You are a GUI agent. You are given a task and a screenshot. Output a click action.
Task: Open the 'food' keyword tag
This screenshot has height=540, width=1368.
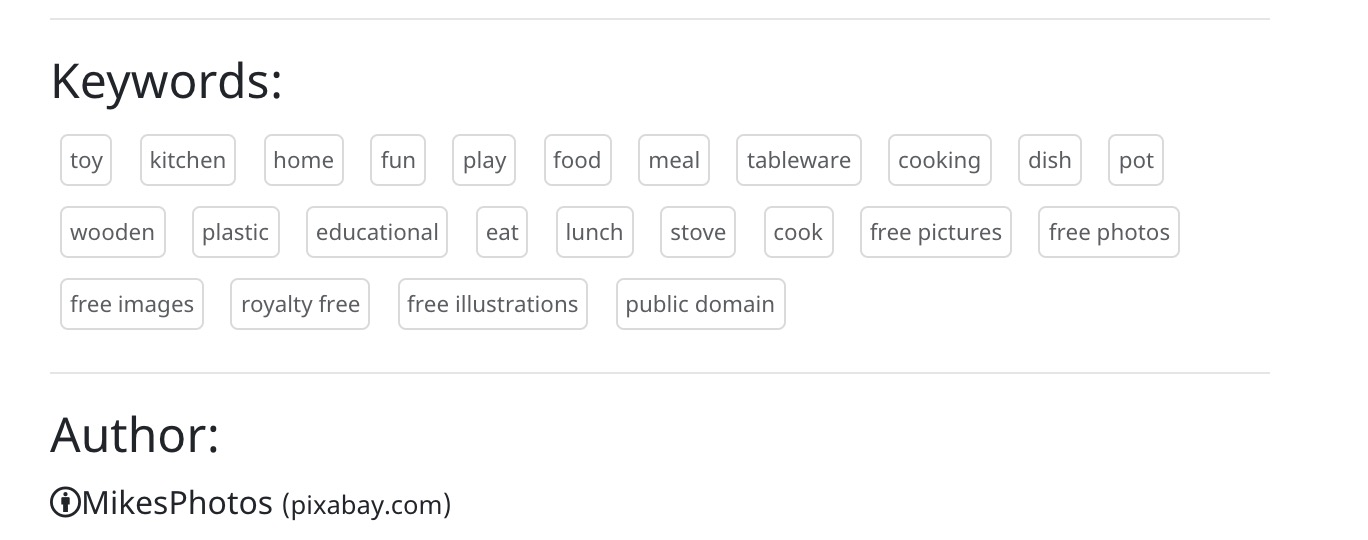pos(577,160)
